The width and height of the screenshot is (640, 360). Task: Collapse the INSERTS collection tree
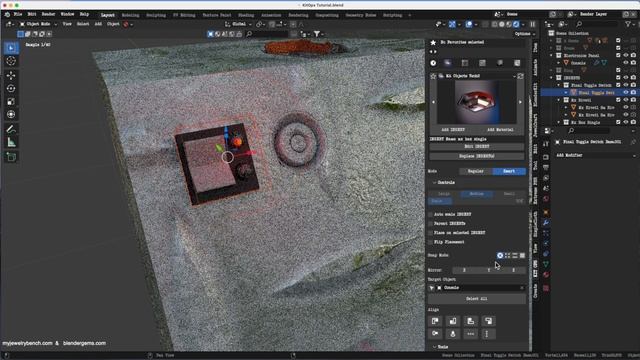[x=551, y=78]
